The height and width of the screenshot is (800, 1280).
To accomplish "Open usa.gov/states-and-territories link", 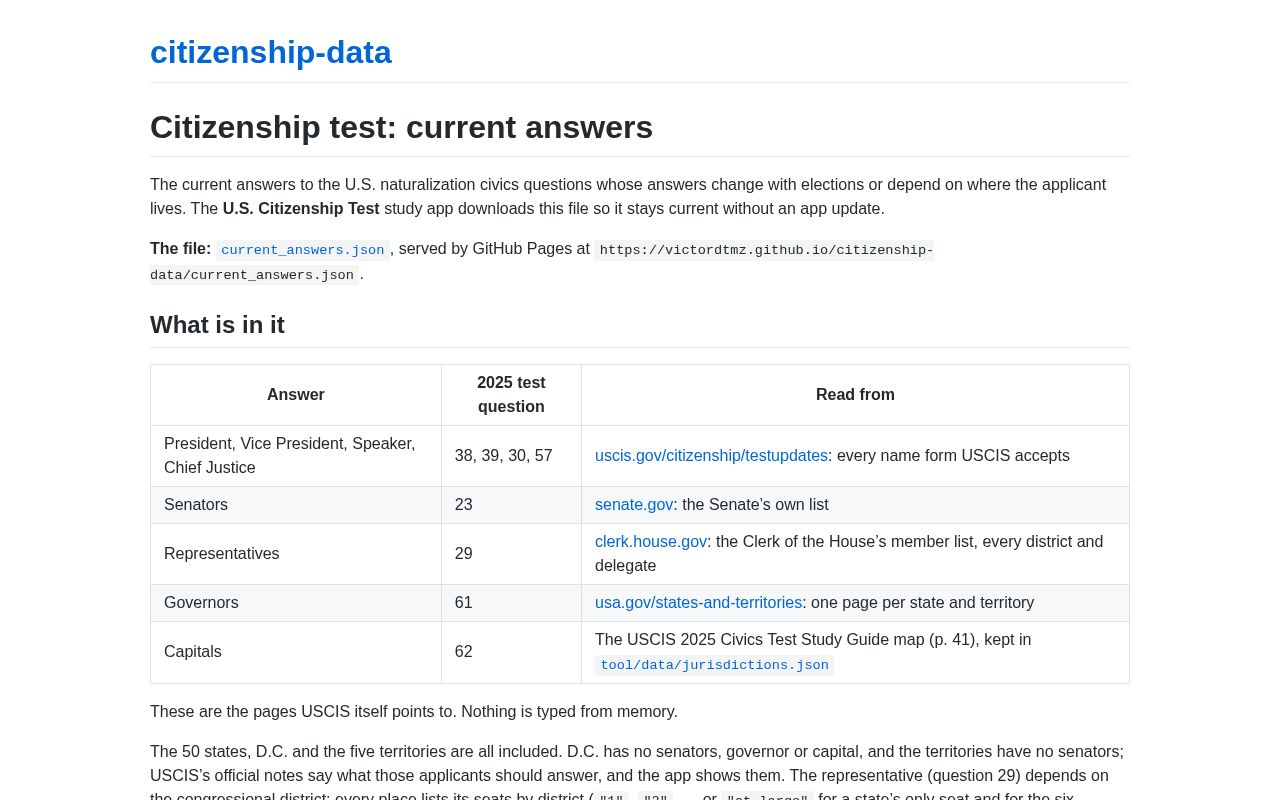I will 698,603.
